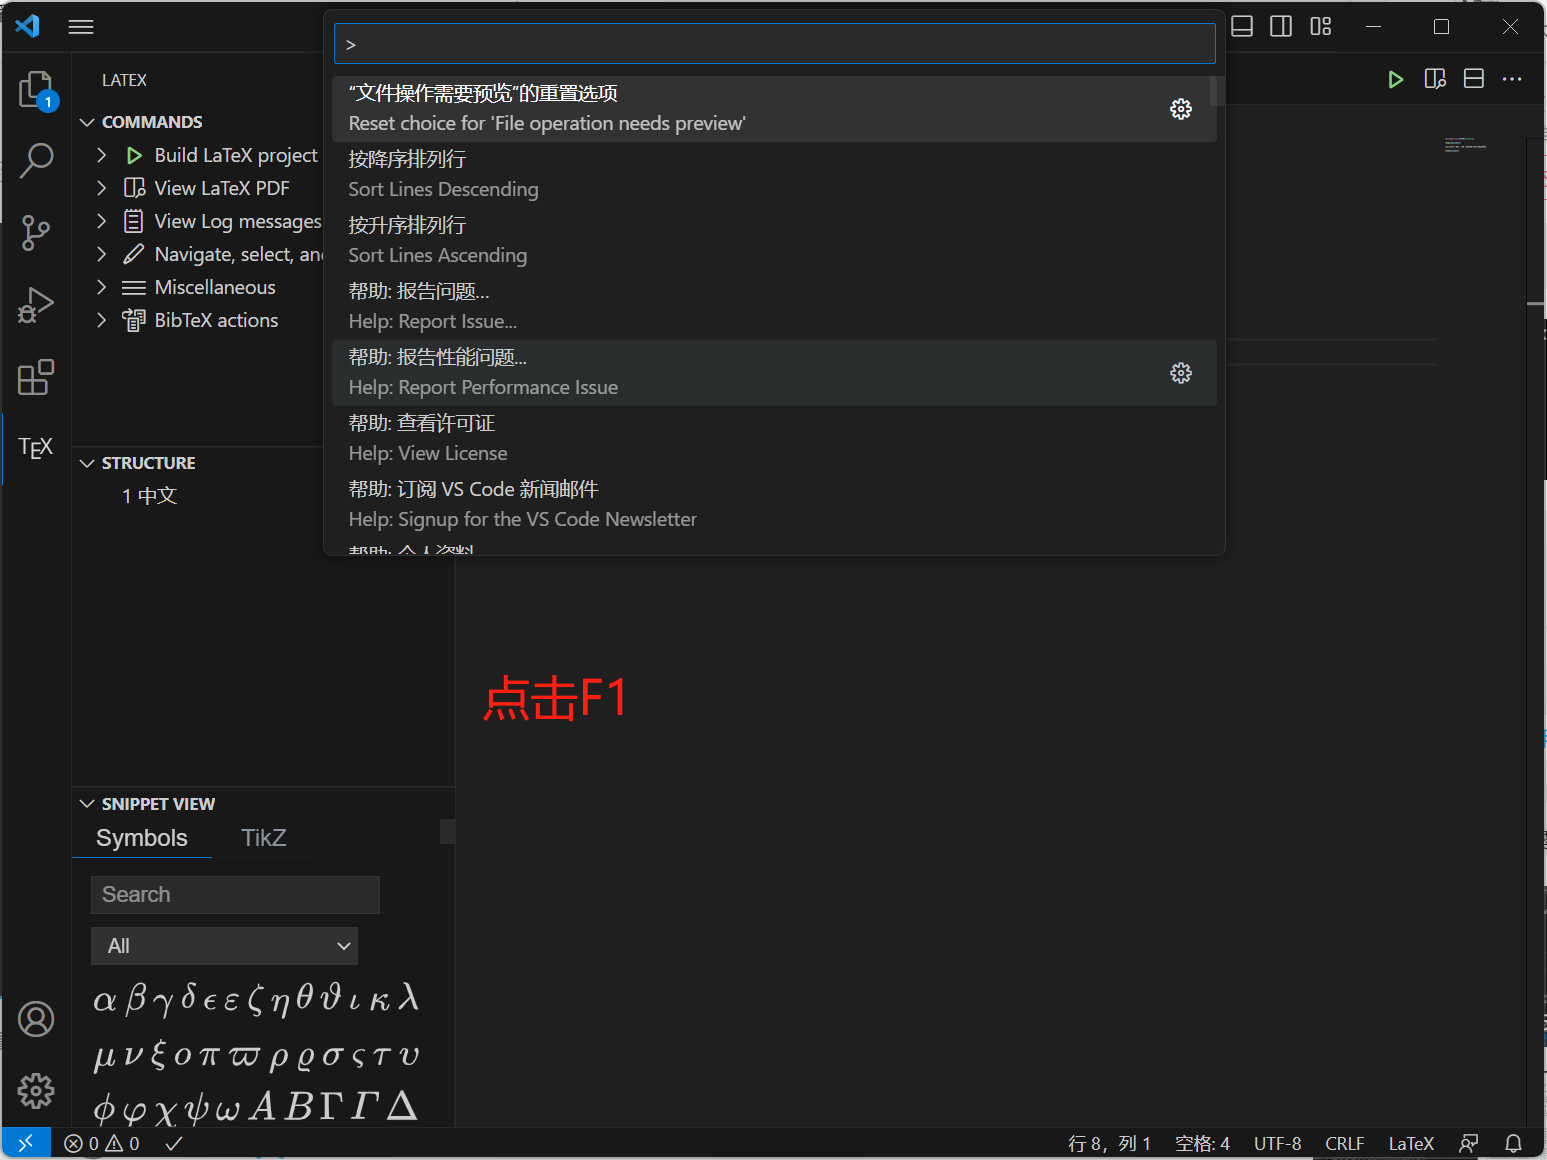The height and width of the screenshot is (1160, 1547).
Task: Open line and column indicator '行 8, 列 1'
Action: point(1109,1143)
